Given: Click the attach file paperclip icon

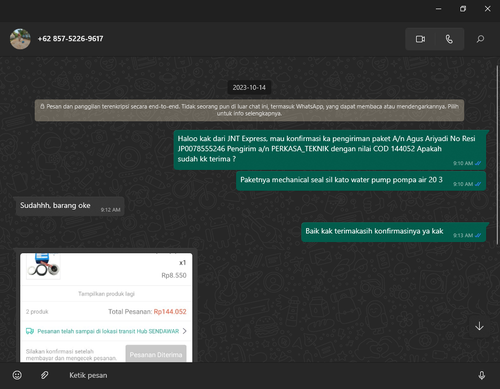Looking at the screenshot, I should [44, 375].
